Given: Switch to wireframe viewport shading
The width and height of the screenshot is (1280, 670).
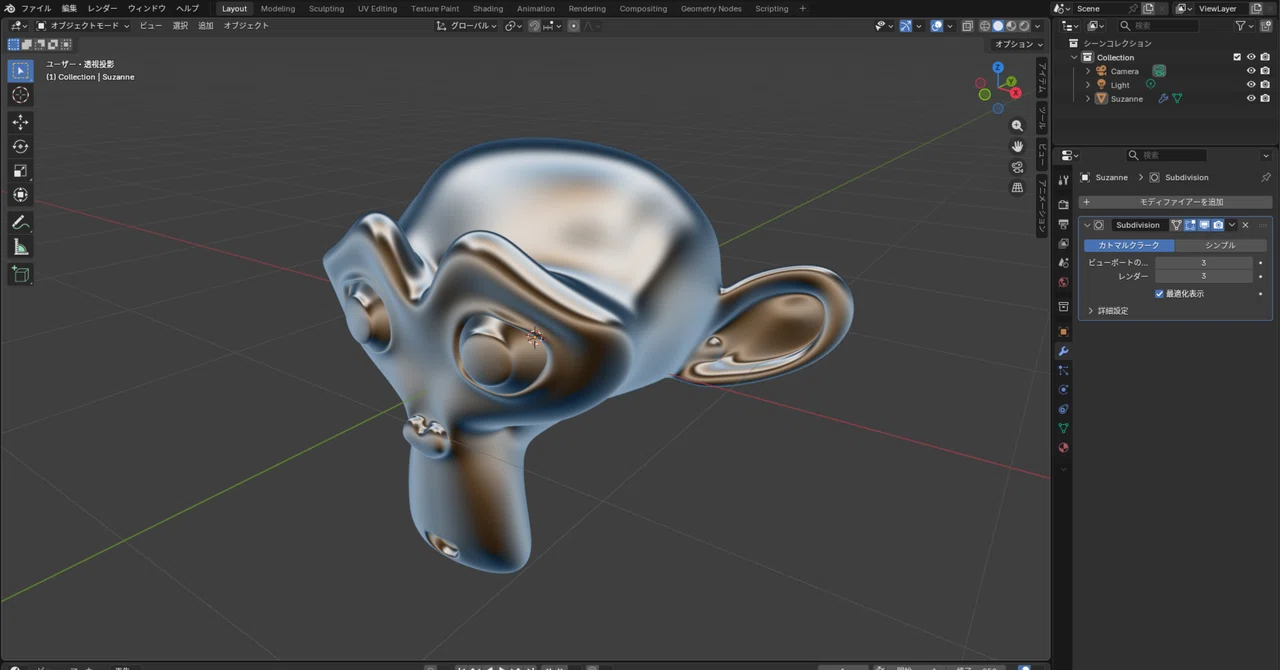Looking at the screenshot, I should pyautogui.click(x=985, y=25).
